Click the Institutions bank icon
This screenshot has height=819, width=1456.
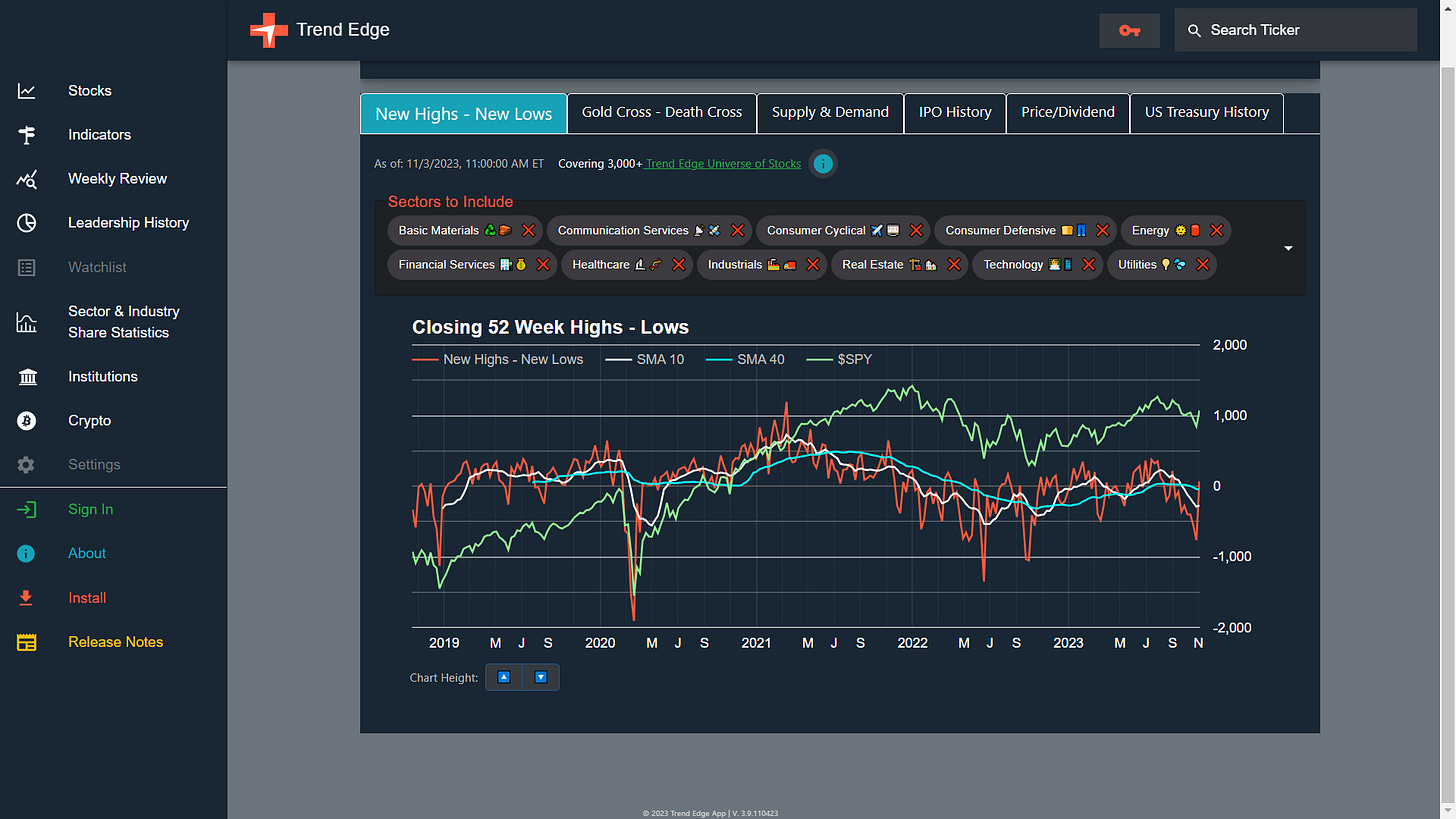coord(27,377)
